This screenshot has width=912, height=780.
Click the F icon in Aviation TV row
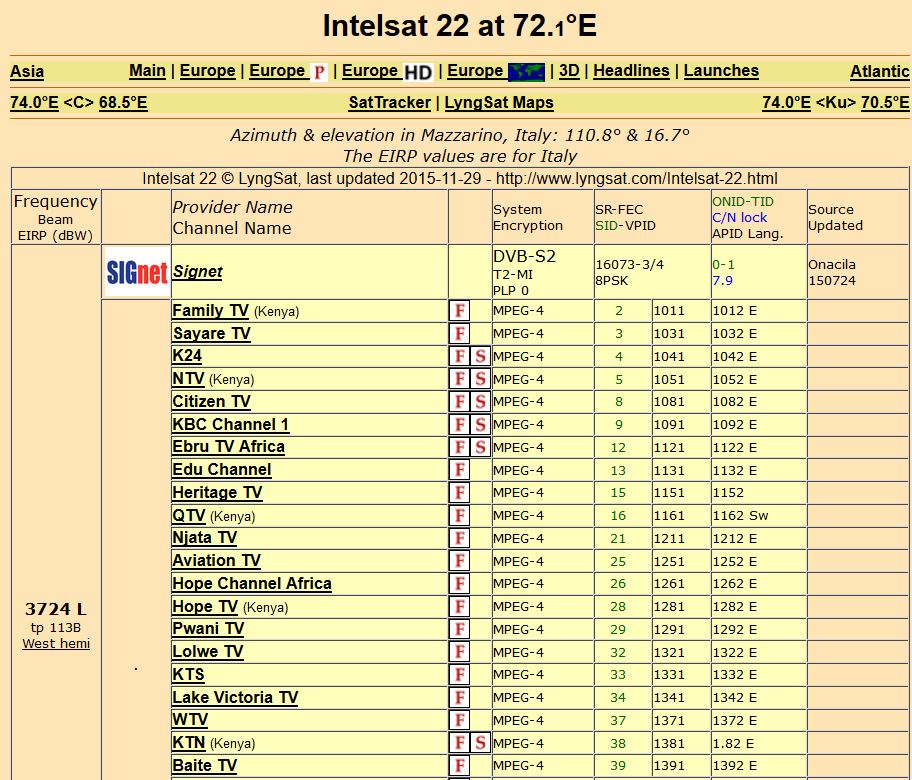tap(459, 561)
